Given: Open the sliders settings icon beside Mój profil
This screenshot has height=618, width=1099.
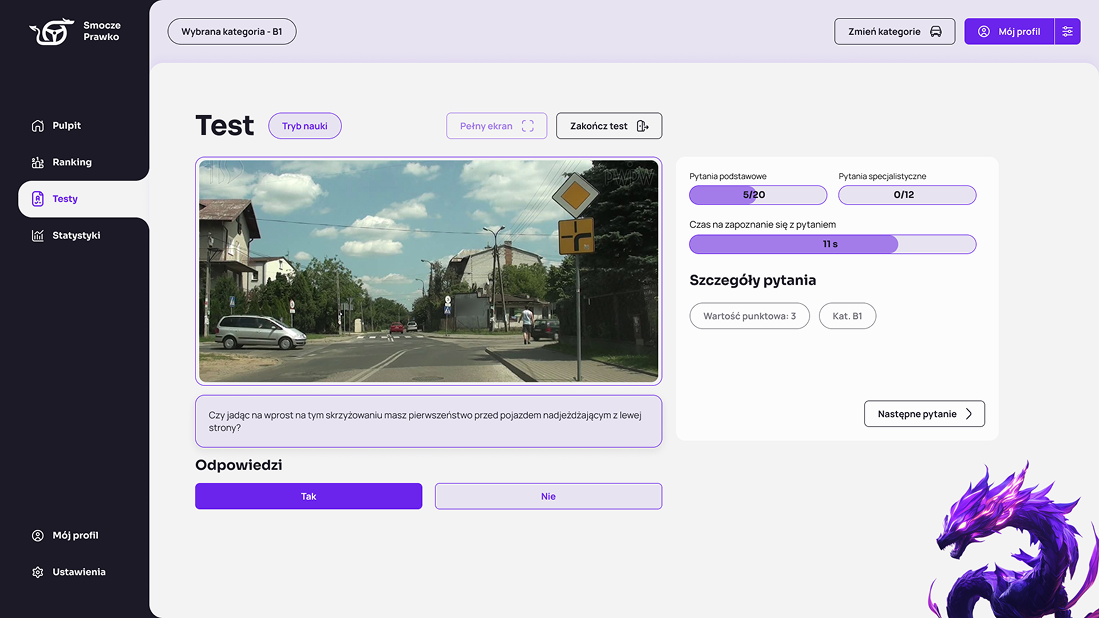Looking at the screenshot, I should point(1067,32).
